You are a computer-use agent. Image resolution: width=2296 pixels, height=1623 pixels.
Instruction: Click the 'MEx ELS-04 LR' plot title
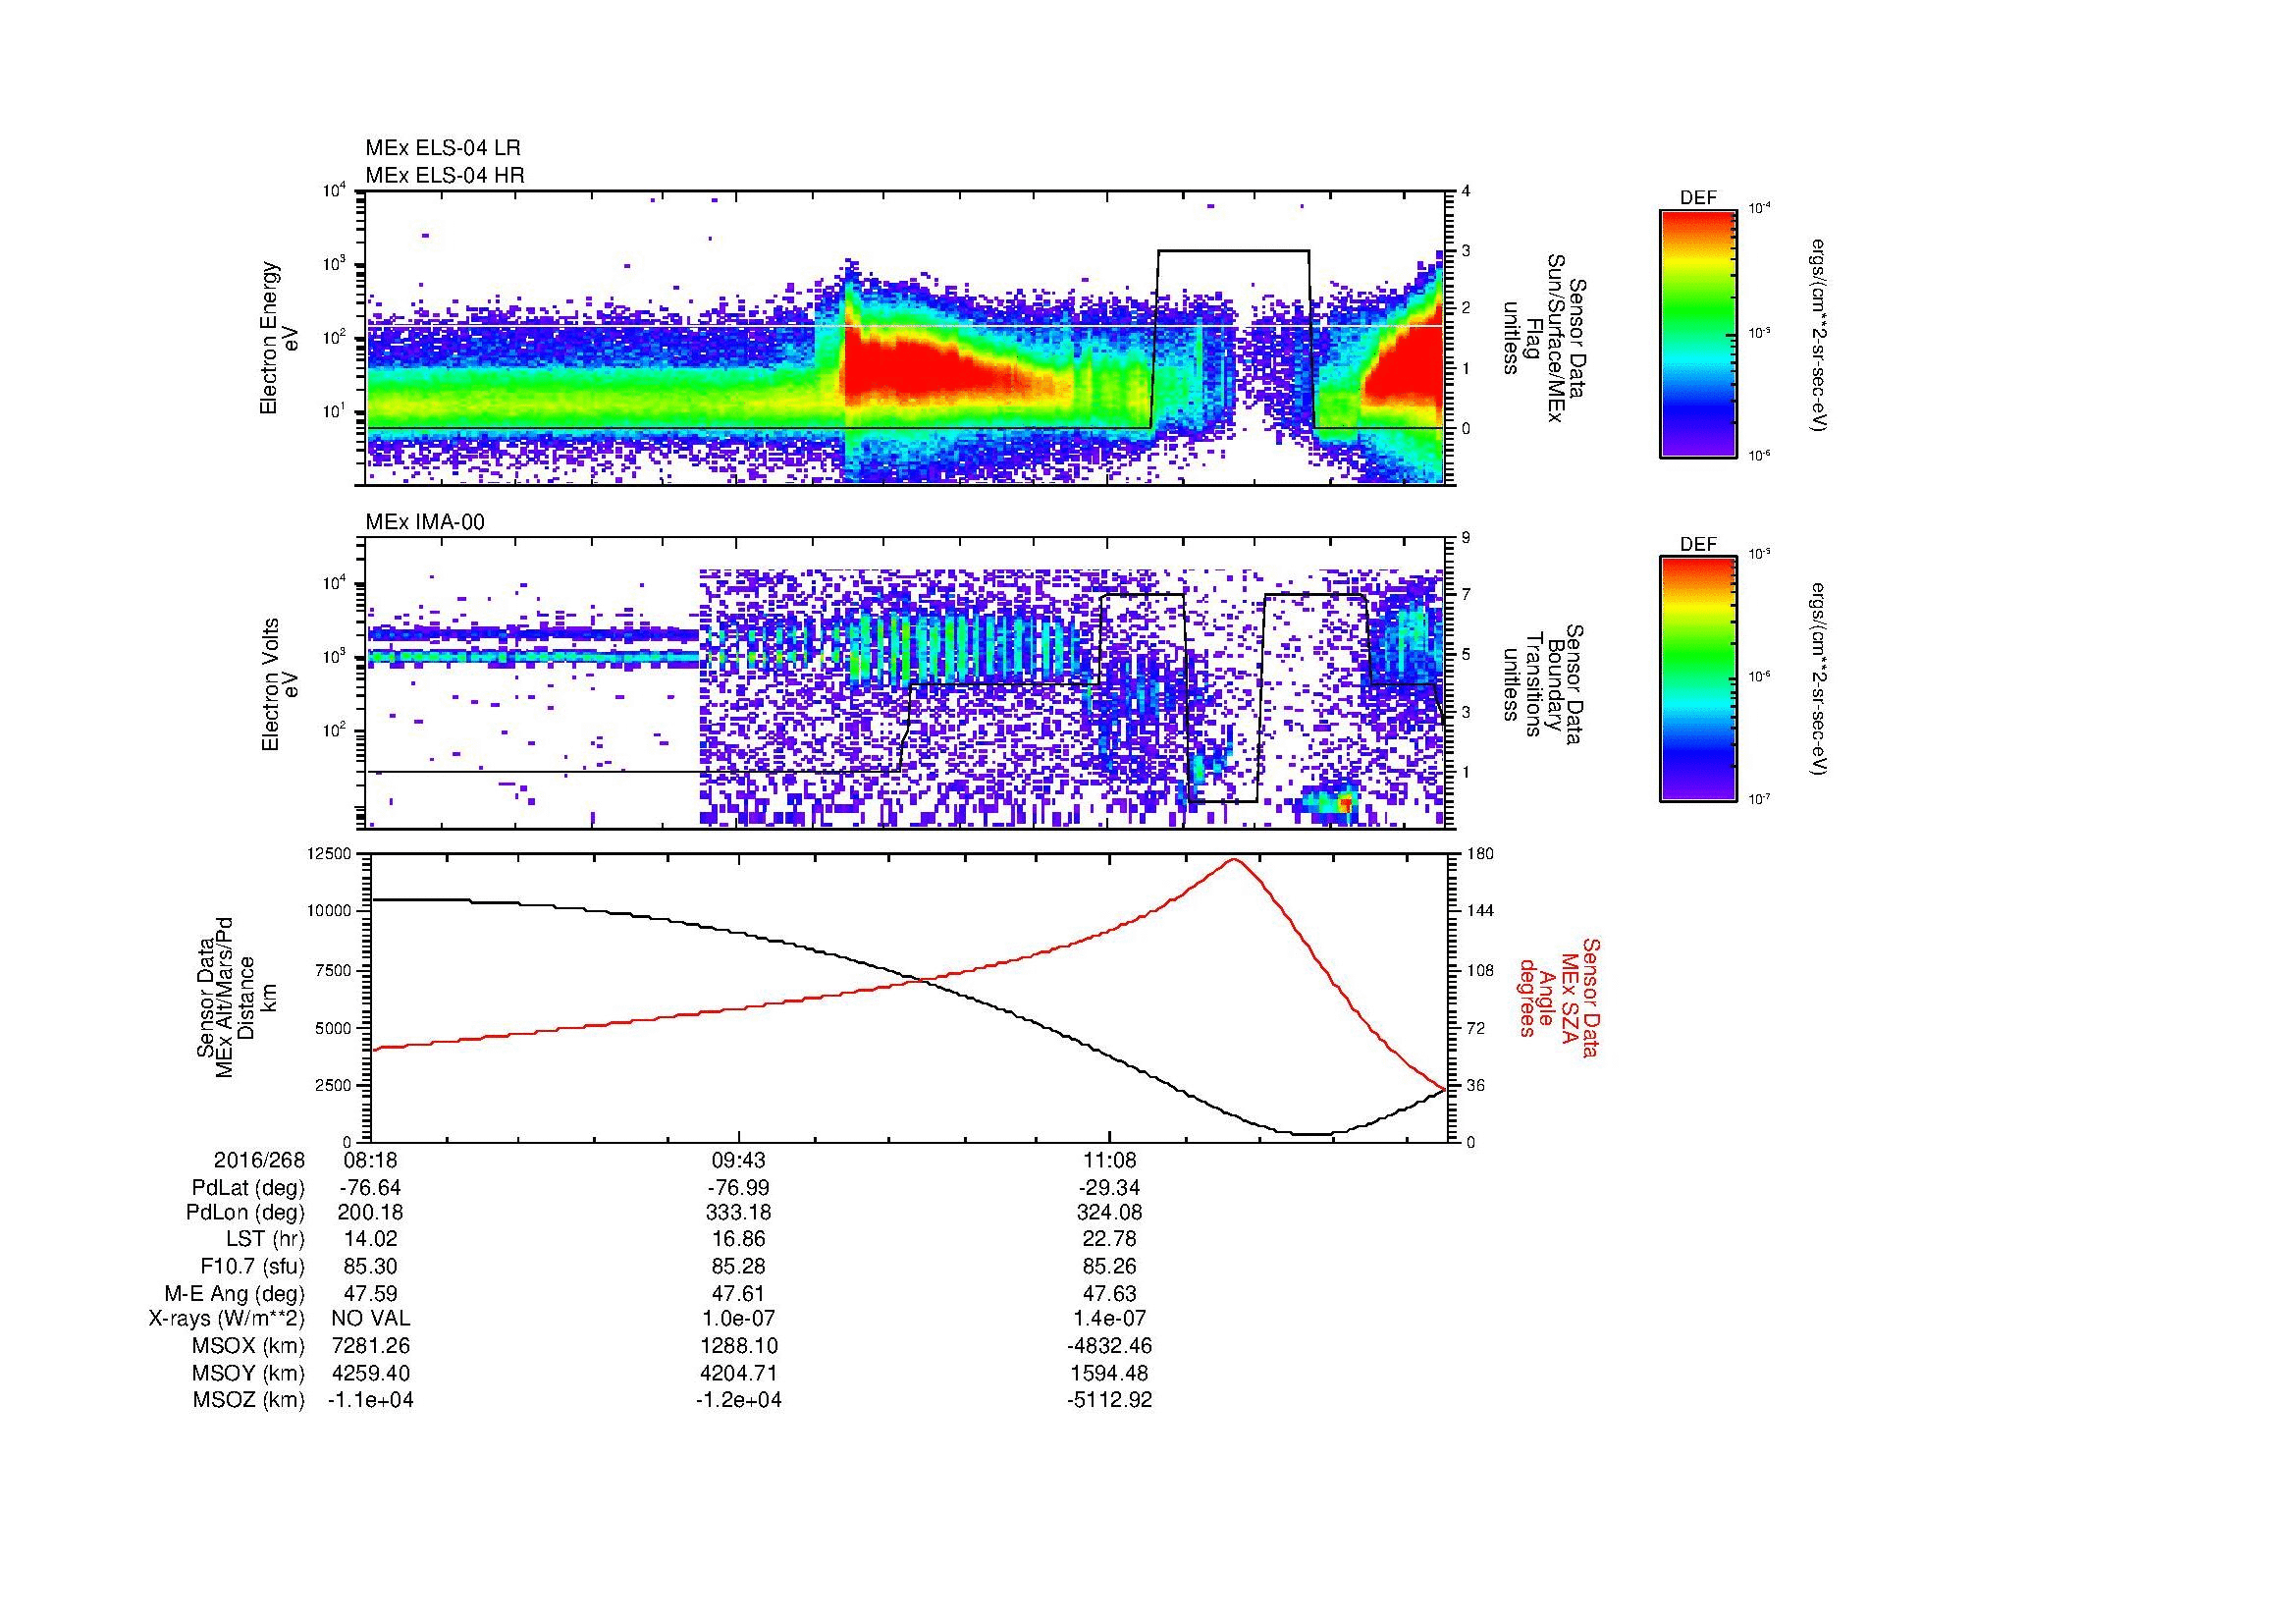tap(443, 148)
